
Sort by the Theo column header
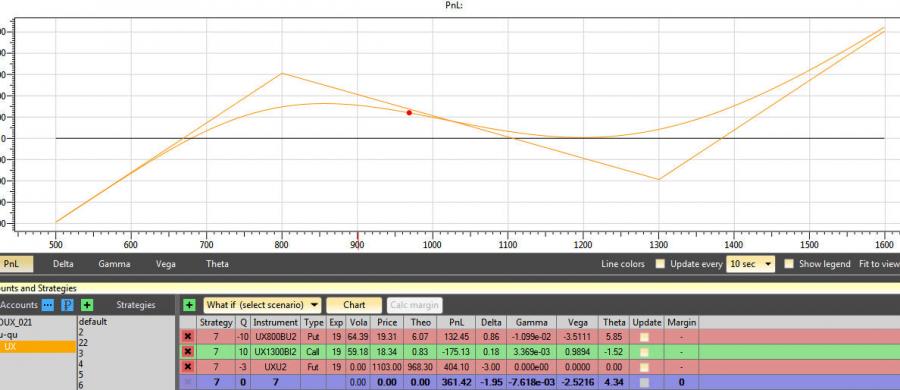[420, 323]
